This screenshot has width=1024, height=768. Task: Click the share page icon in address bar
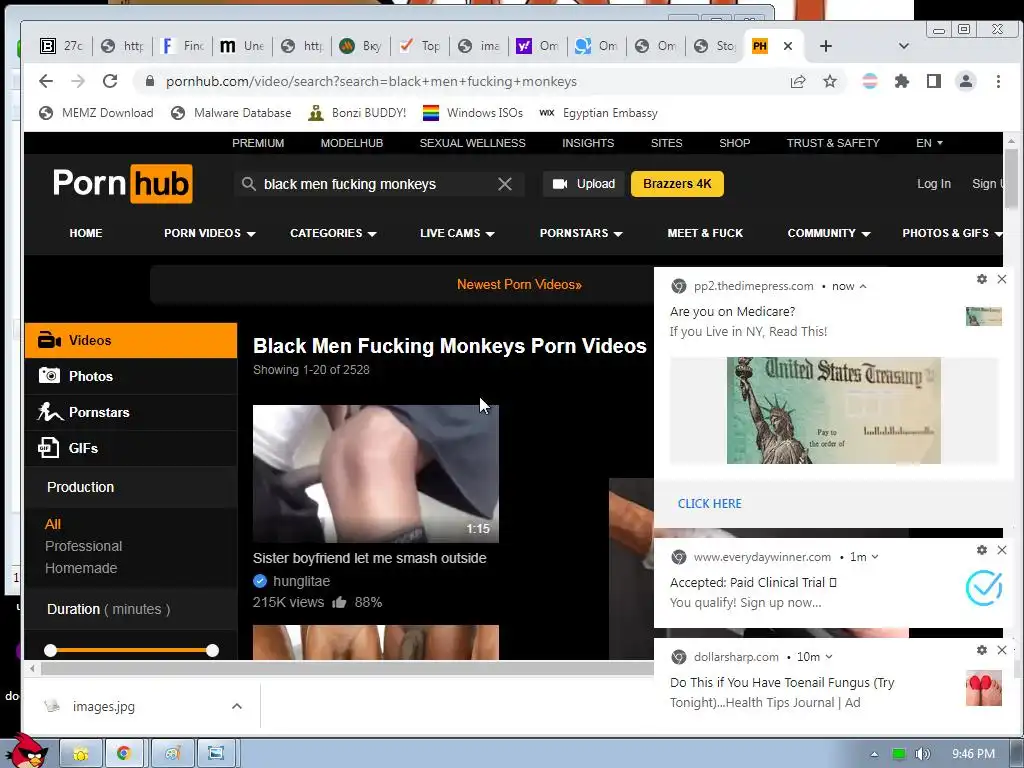pyautogui.click(x=798, y=82)
